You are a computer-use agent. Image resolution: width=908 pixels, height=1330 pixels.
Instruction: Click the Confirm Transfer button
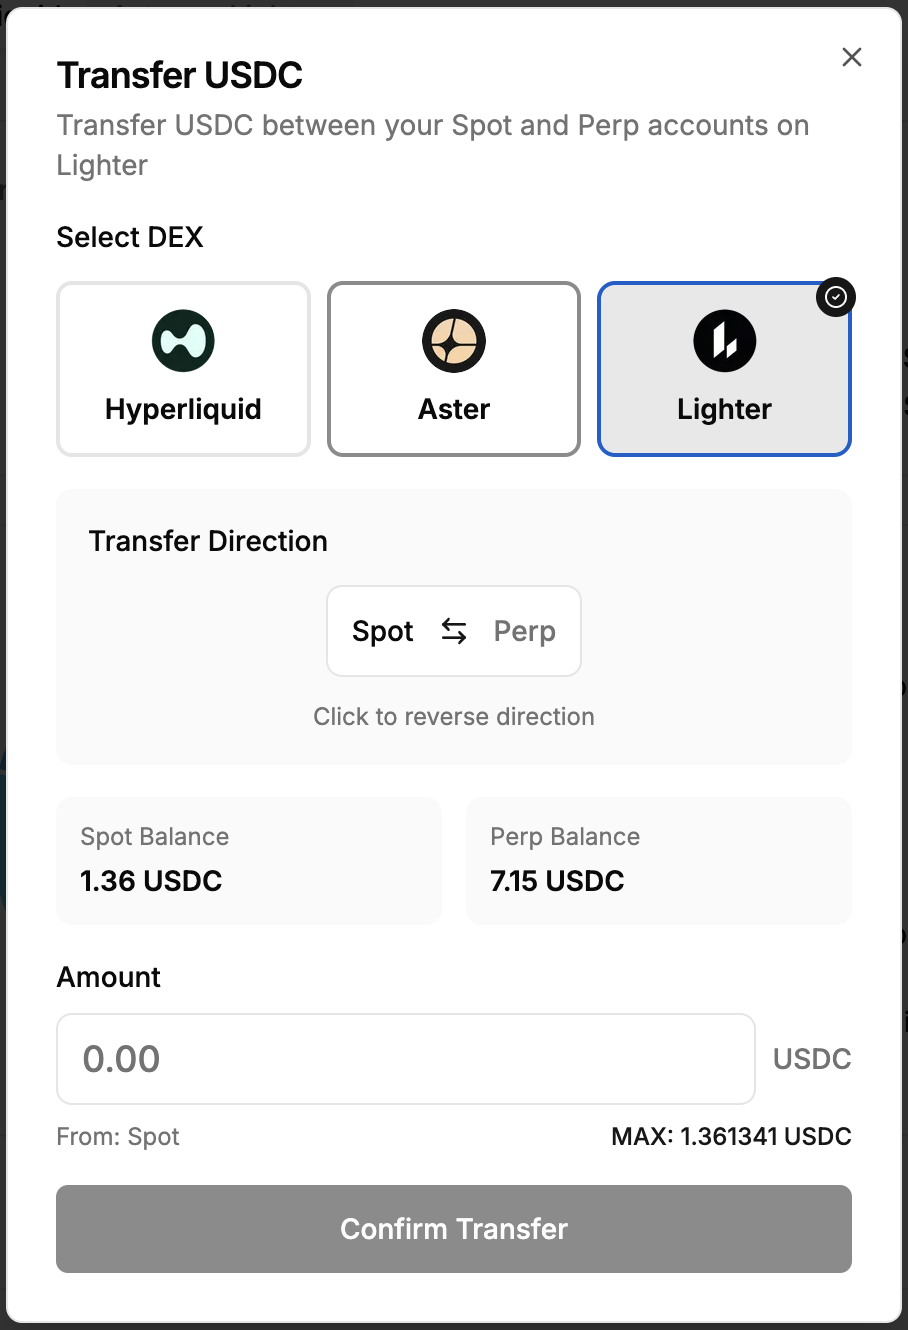coord(454,1229)
